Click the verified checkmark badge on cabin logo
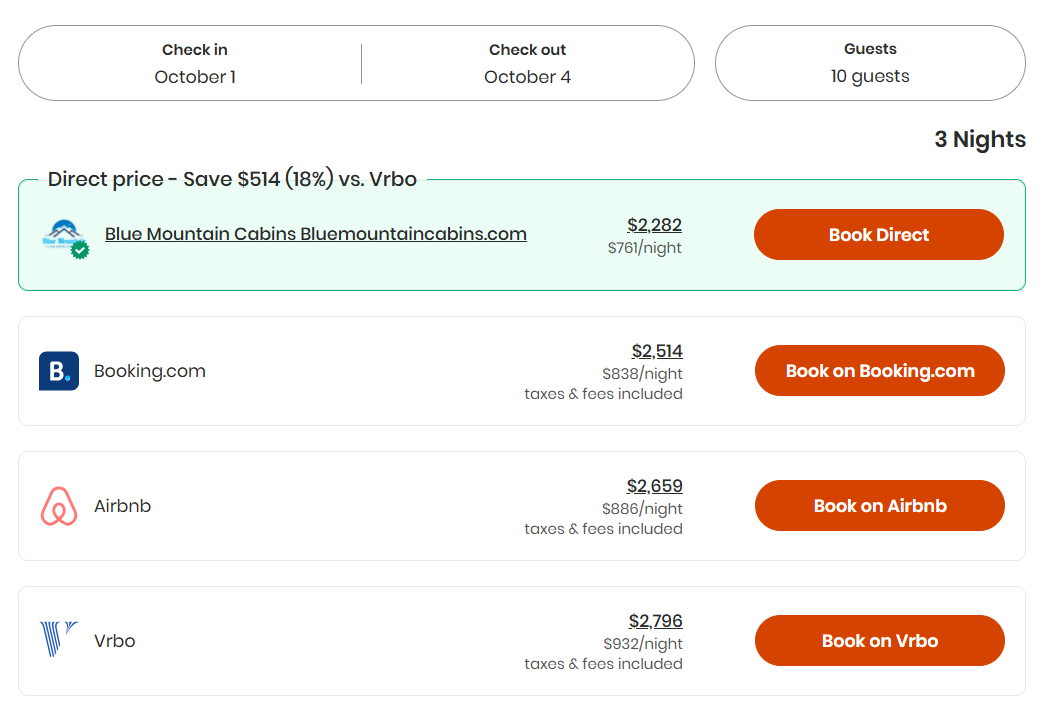Viewport: 1038px width, 702px height. tap(81, 251)
